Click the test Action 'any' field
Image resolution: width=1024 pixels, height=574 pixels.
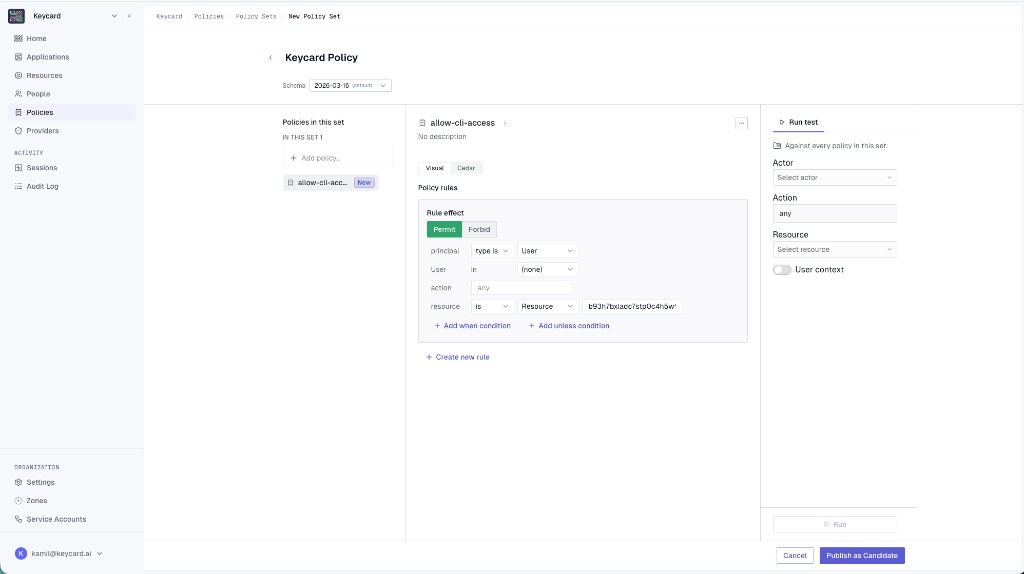pos(834,214)
